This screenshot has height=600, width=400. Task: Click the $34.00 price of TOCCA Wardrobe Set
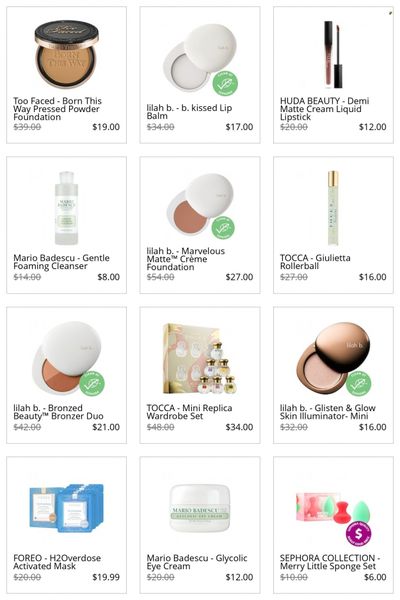click(239, 427)
